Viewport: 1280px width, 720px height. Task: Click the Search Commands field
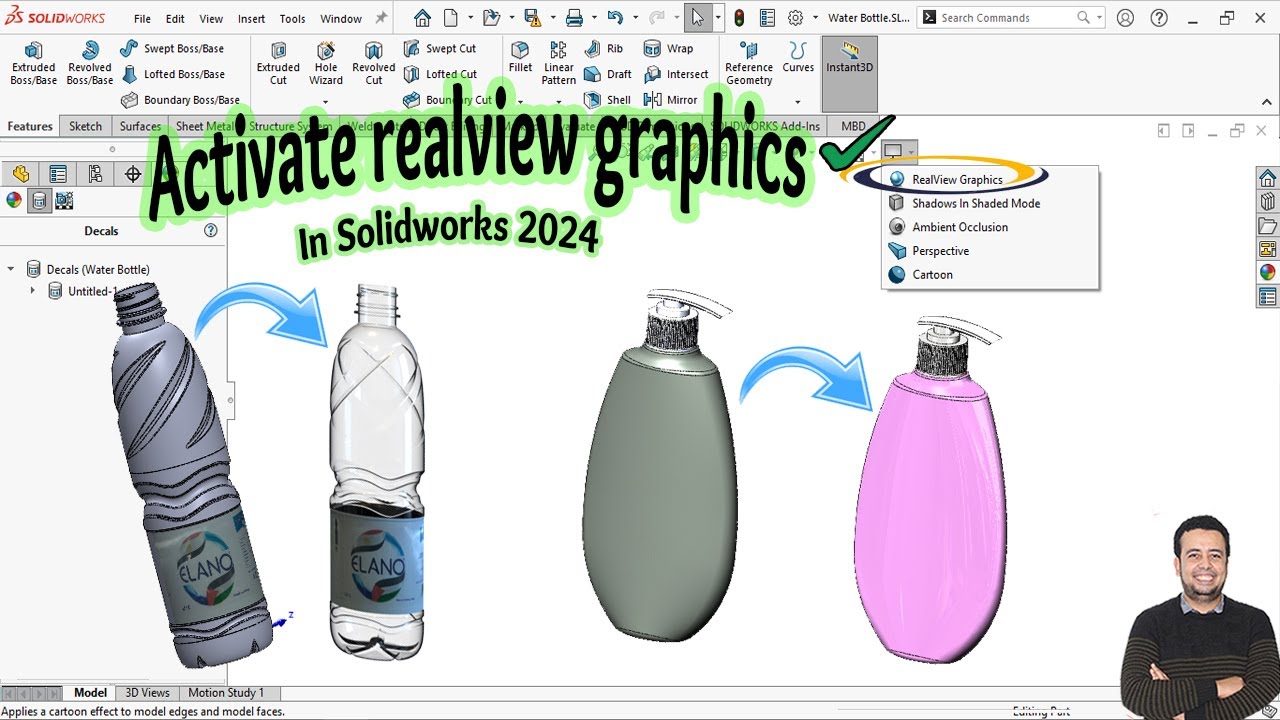click(x=1008, y=17)
